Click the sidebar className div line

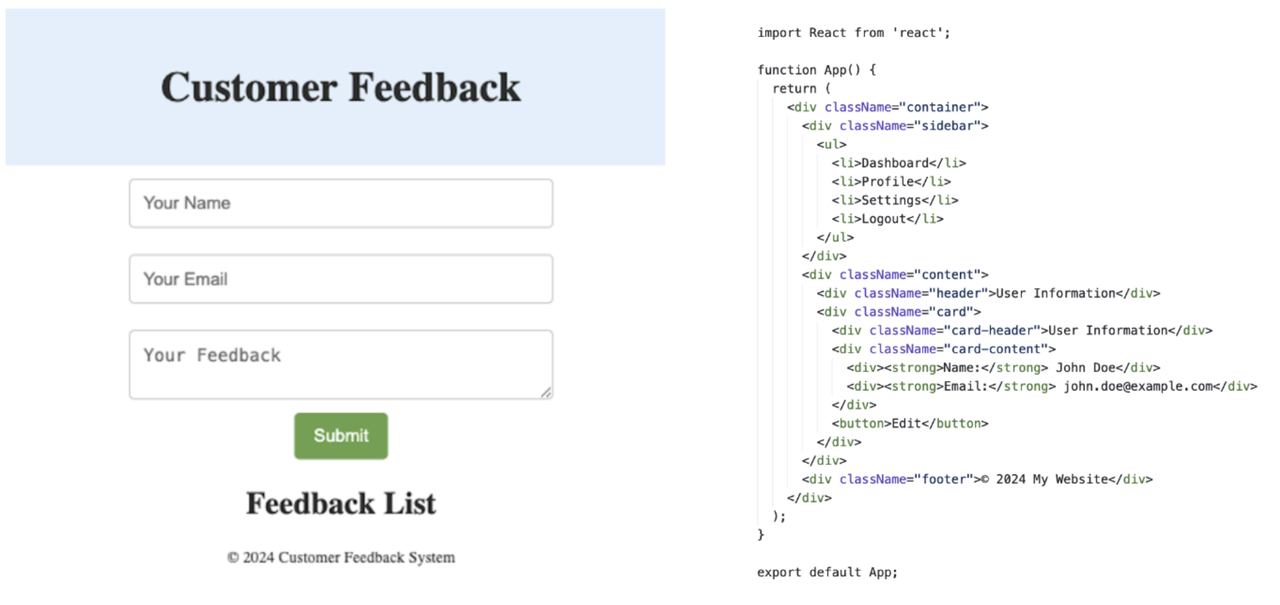(x=894, y=126)
